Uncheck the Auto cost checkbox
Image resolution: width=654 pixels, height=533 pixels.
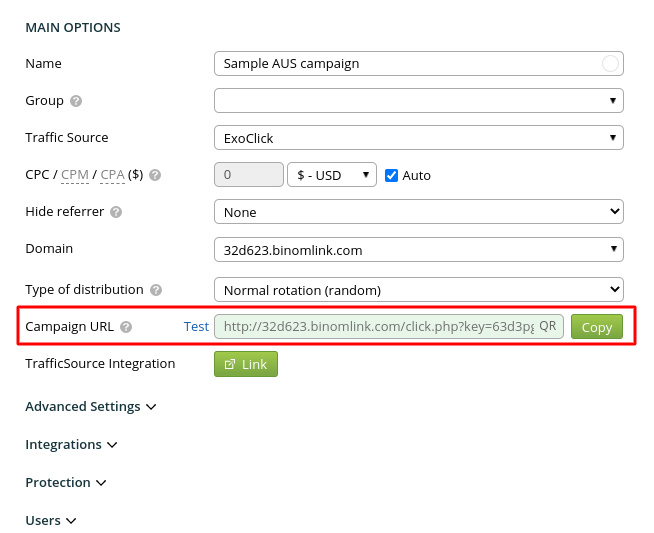(392, 175)
